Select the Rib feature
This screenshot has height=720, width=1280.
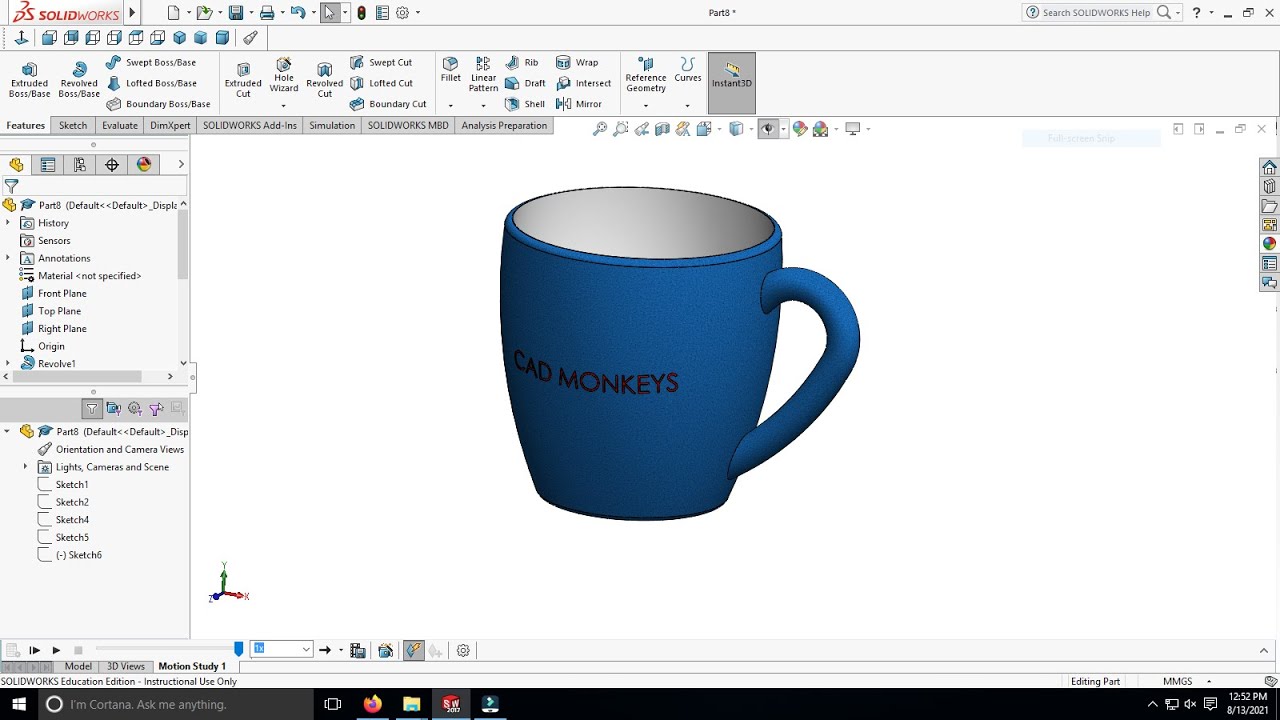click(x=522, y=62)
